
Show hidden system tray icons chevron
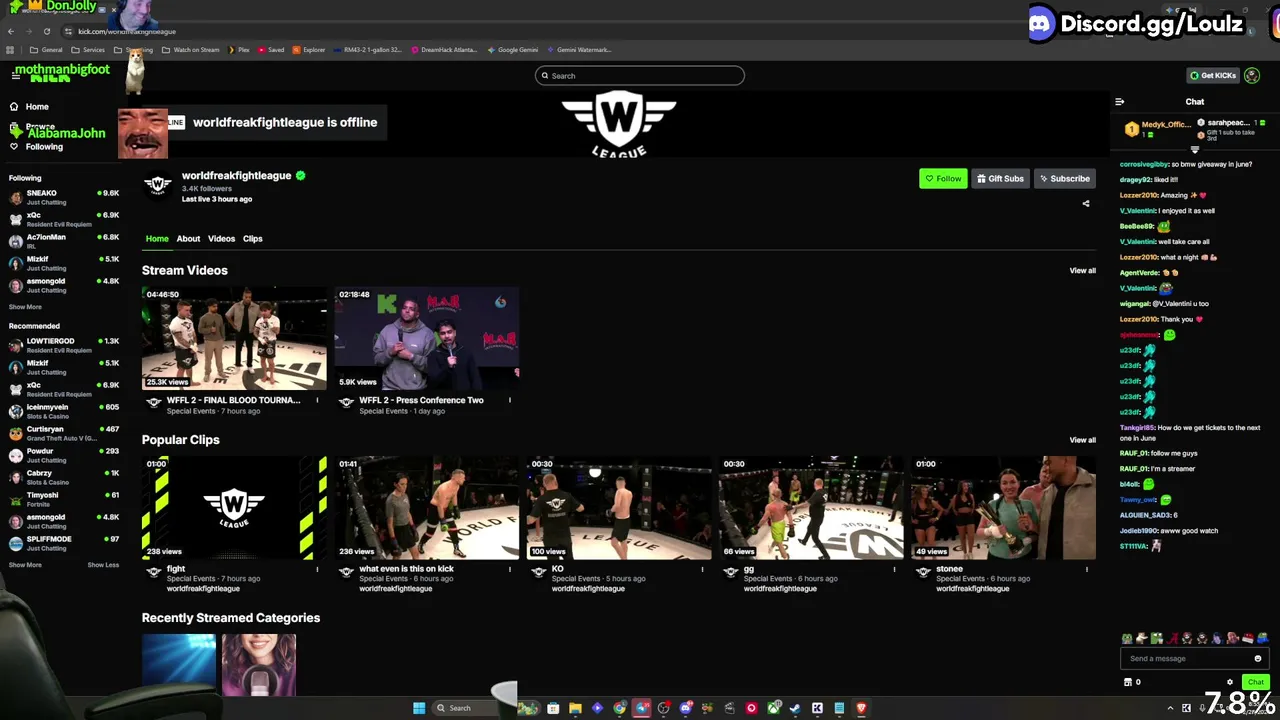1171,708
